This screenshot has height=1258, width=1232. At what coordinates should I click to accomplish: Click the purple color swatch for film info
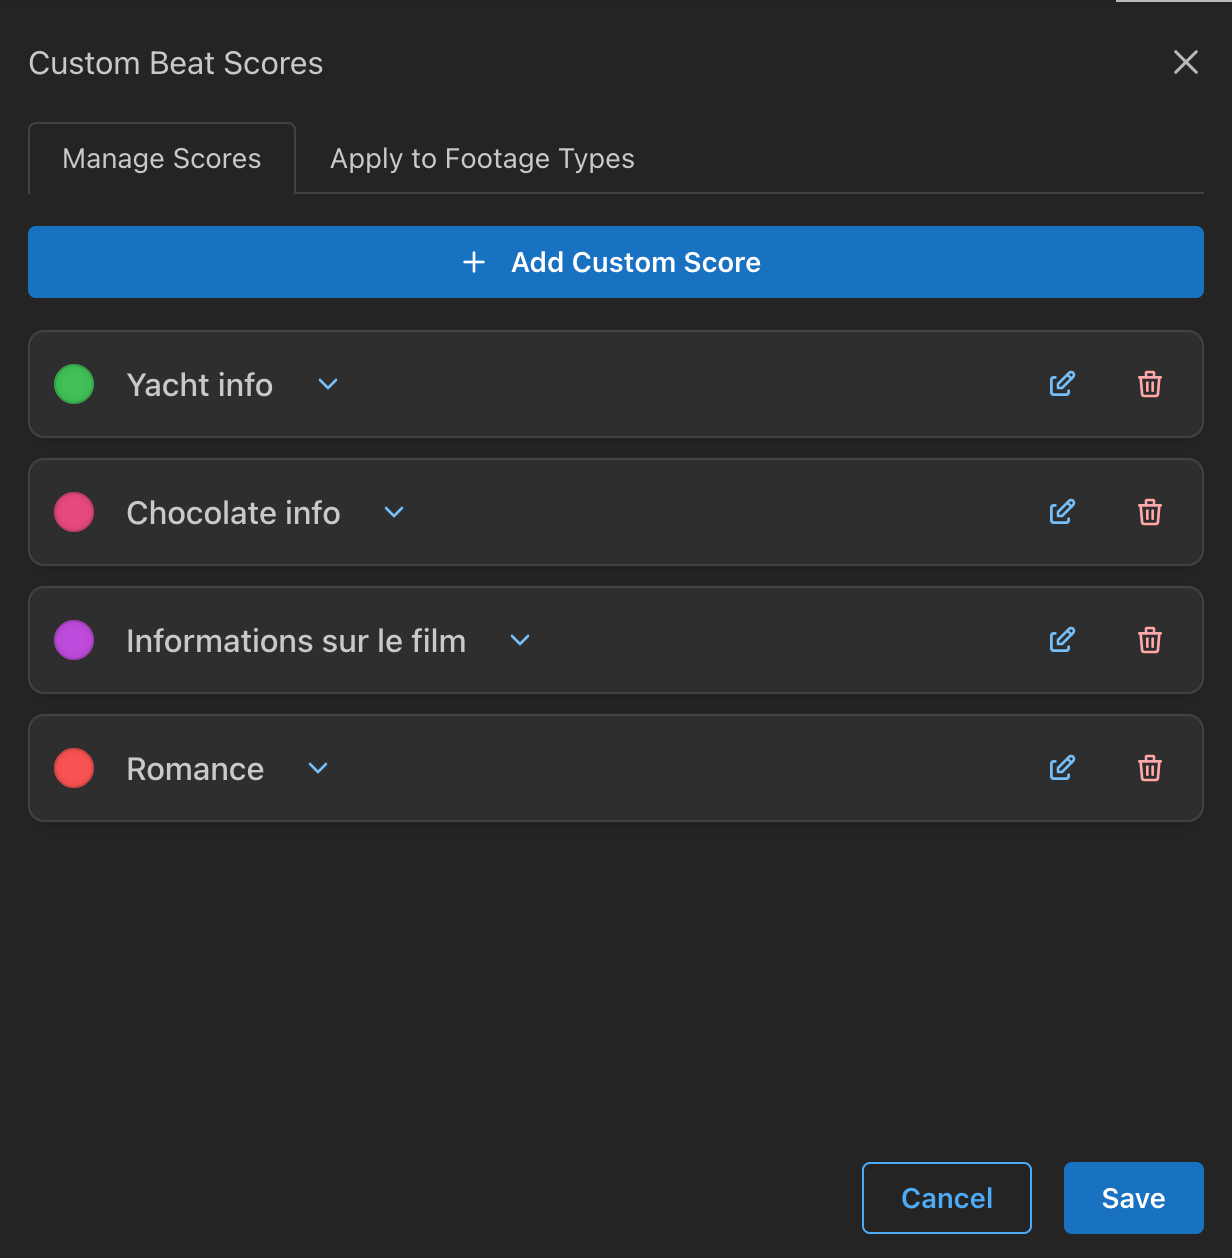[74, 640]
